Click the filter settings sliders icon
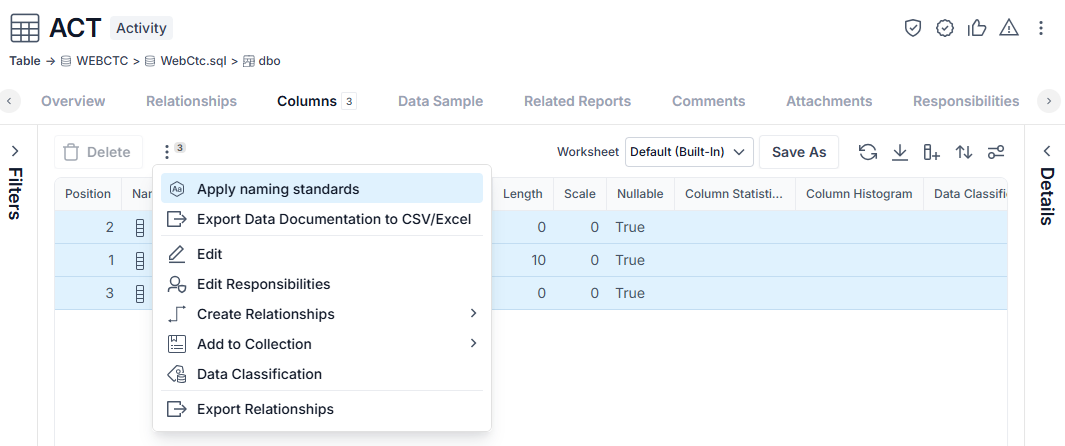 click(x=996, y=152)
